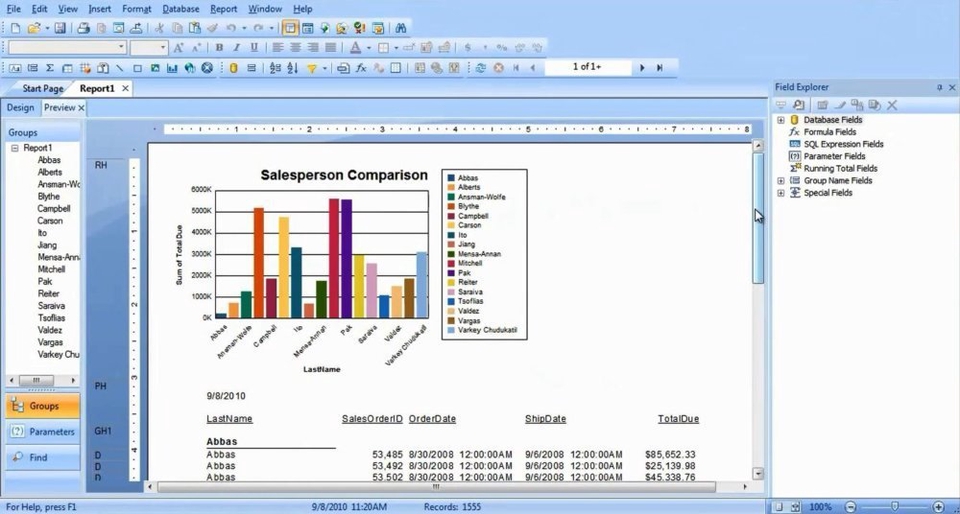Click the Parameters panel button

[x=43, y=431]
